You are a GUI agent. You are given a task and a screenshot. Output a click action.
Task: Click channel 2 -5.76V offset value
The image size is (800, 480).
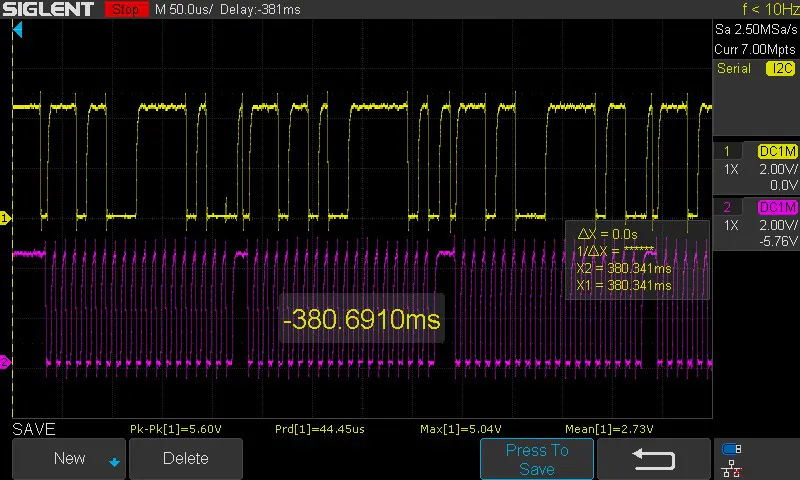778,241
